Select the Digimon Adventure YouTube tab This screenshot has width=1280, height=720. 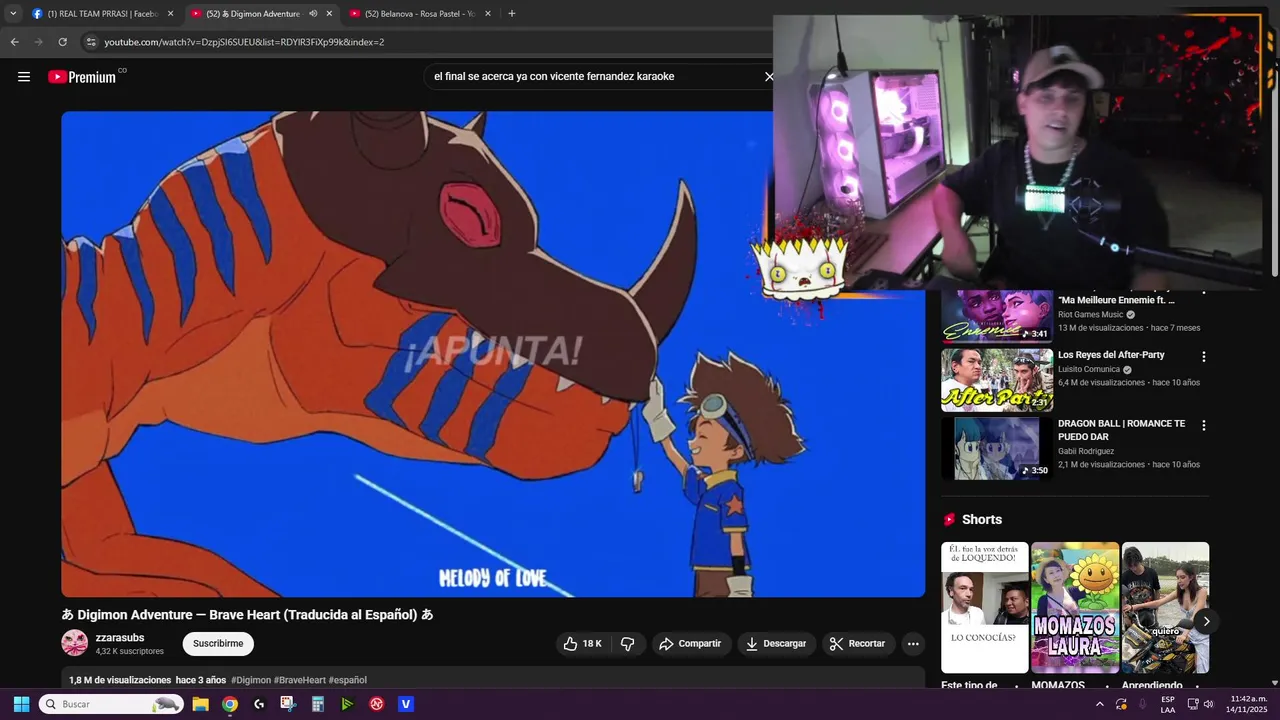pos(252,14)
